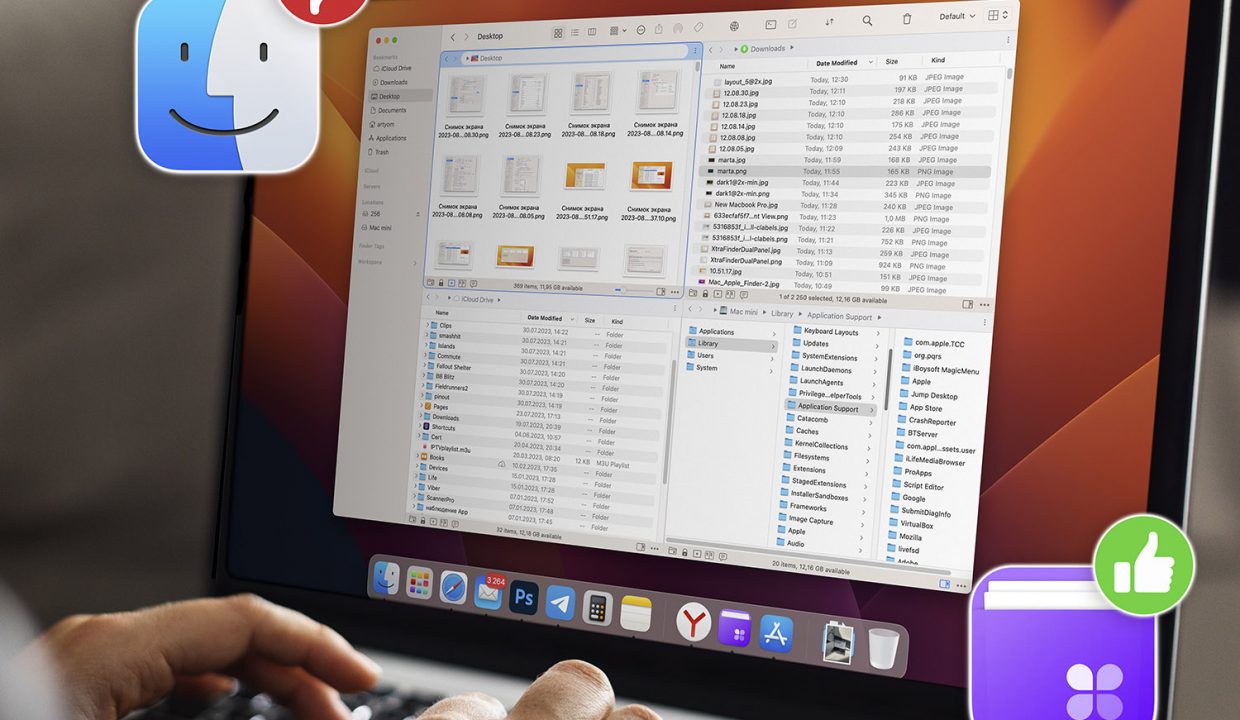The image size is (1240, 720).
Task: Click the Kind column header in Downloads pane
Action: tap(938, 61)
